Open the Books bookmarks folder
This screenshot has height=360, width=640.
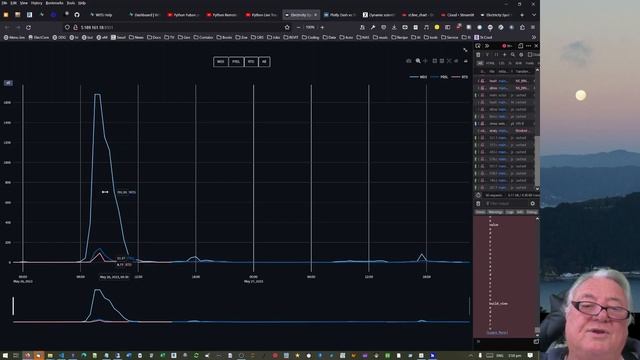(x=224, y=37)
